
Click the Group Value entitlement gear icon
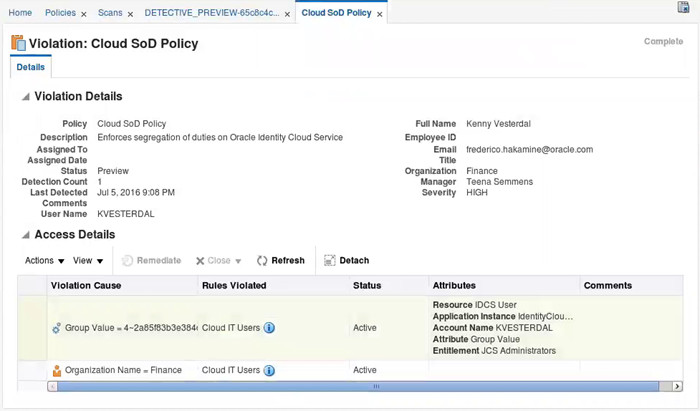click(x=56, y=328)
